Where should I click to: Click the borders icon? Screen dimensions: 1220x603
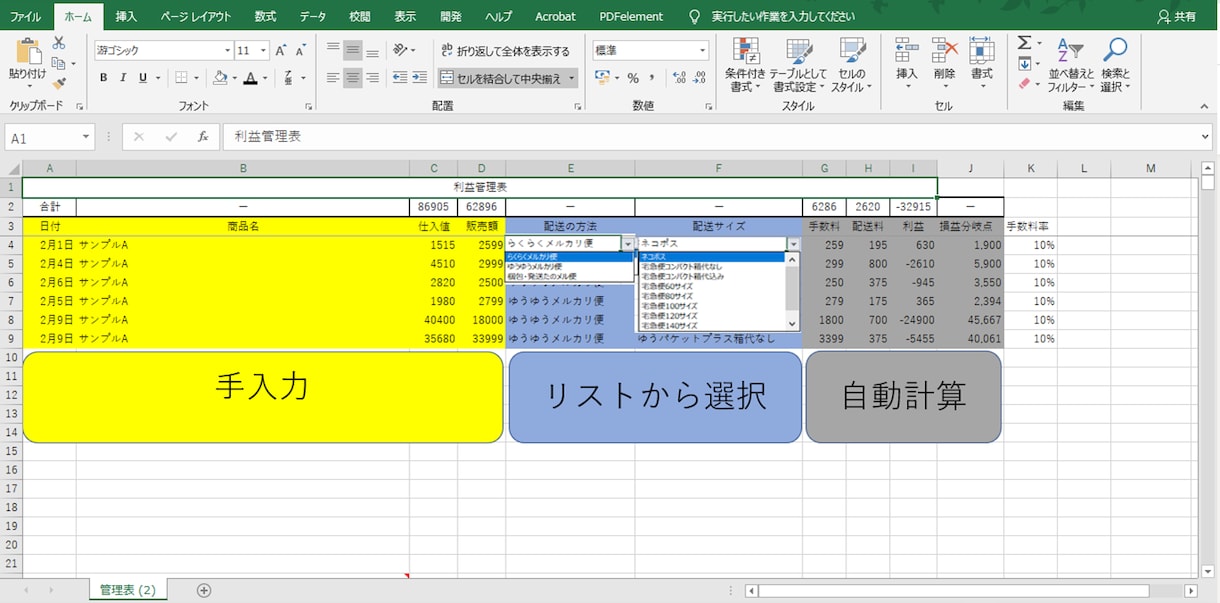tap(181, 78)
